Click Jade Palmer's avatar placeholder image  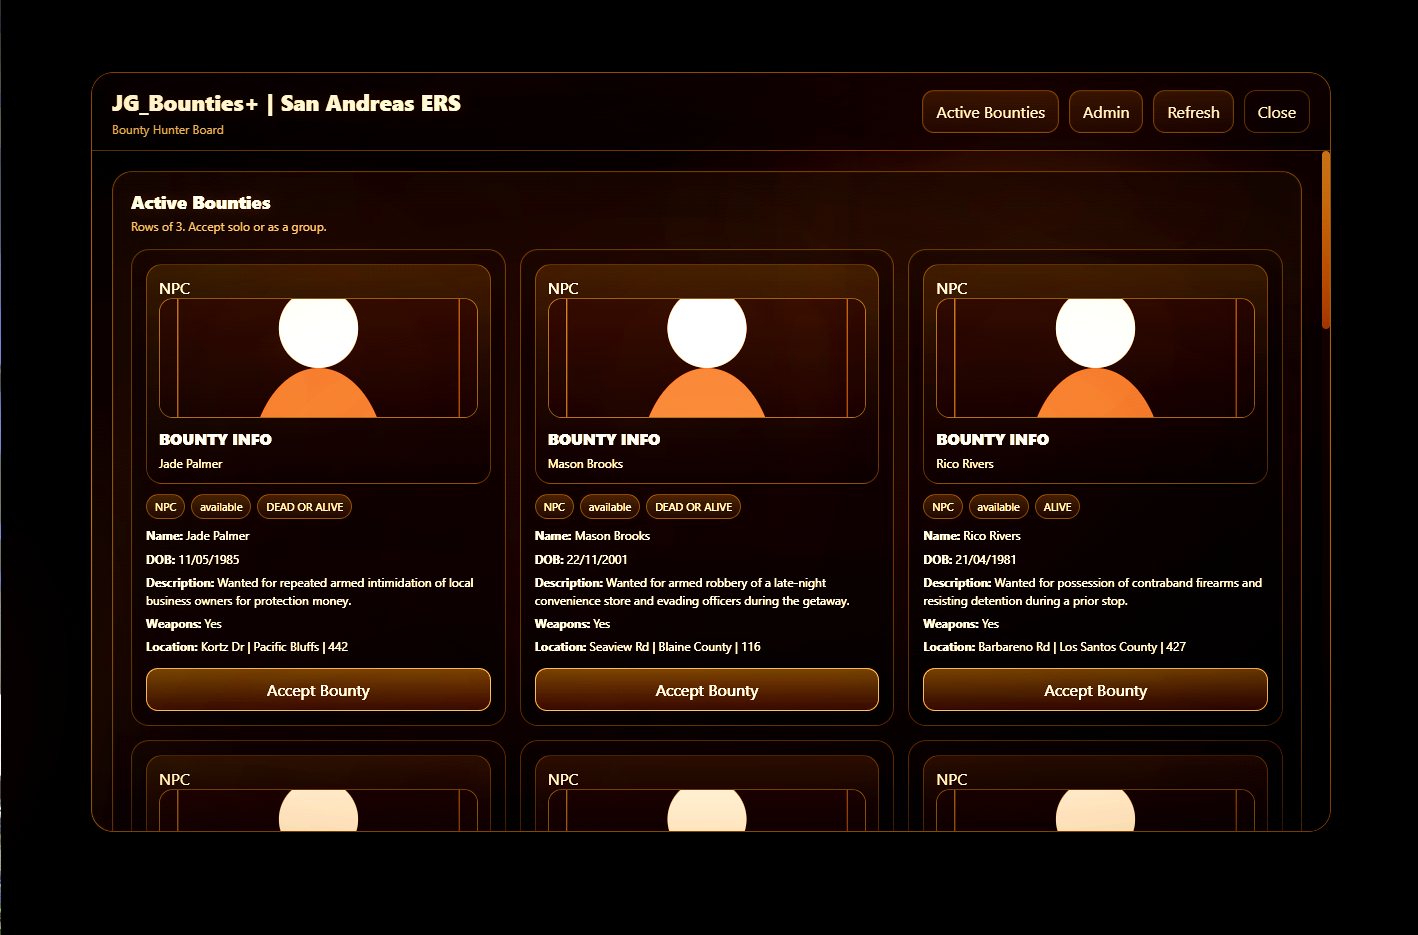click(318, 358)
